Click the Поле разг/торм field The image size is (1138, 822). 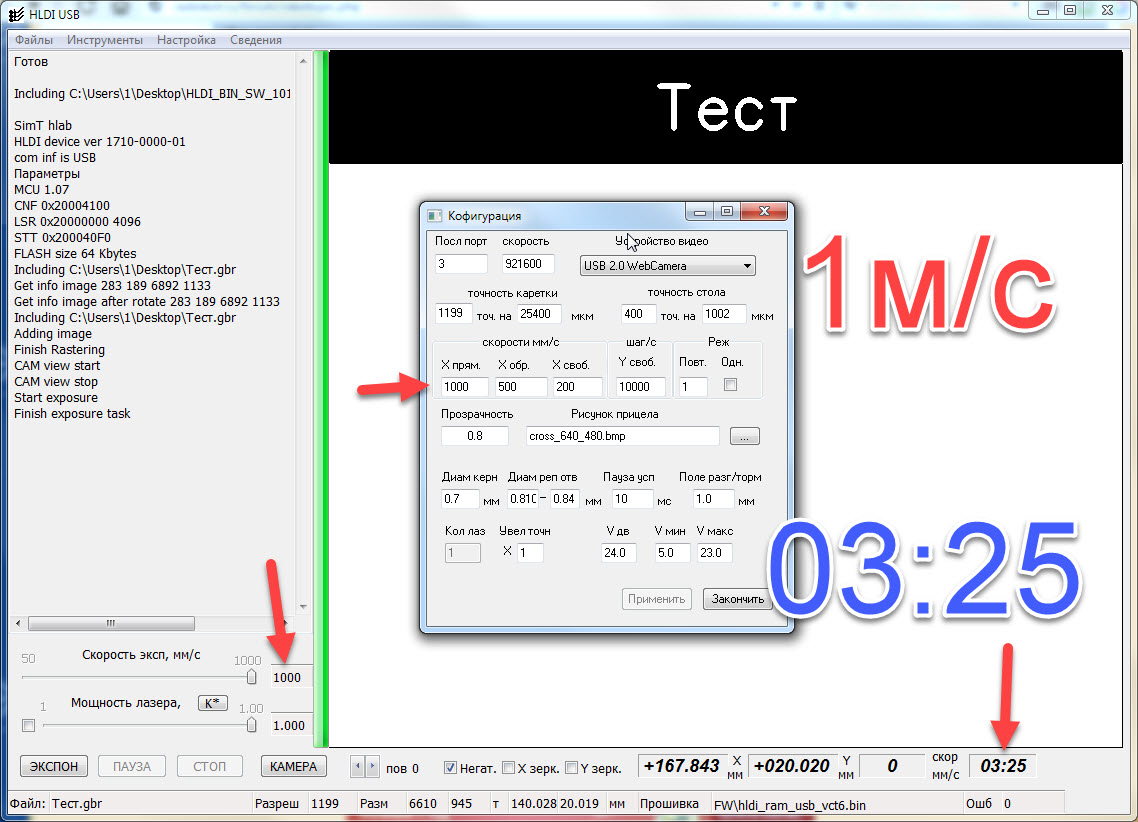[713, 499]
